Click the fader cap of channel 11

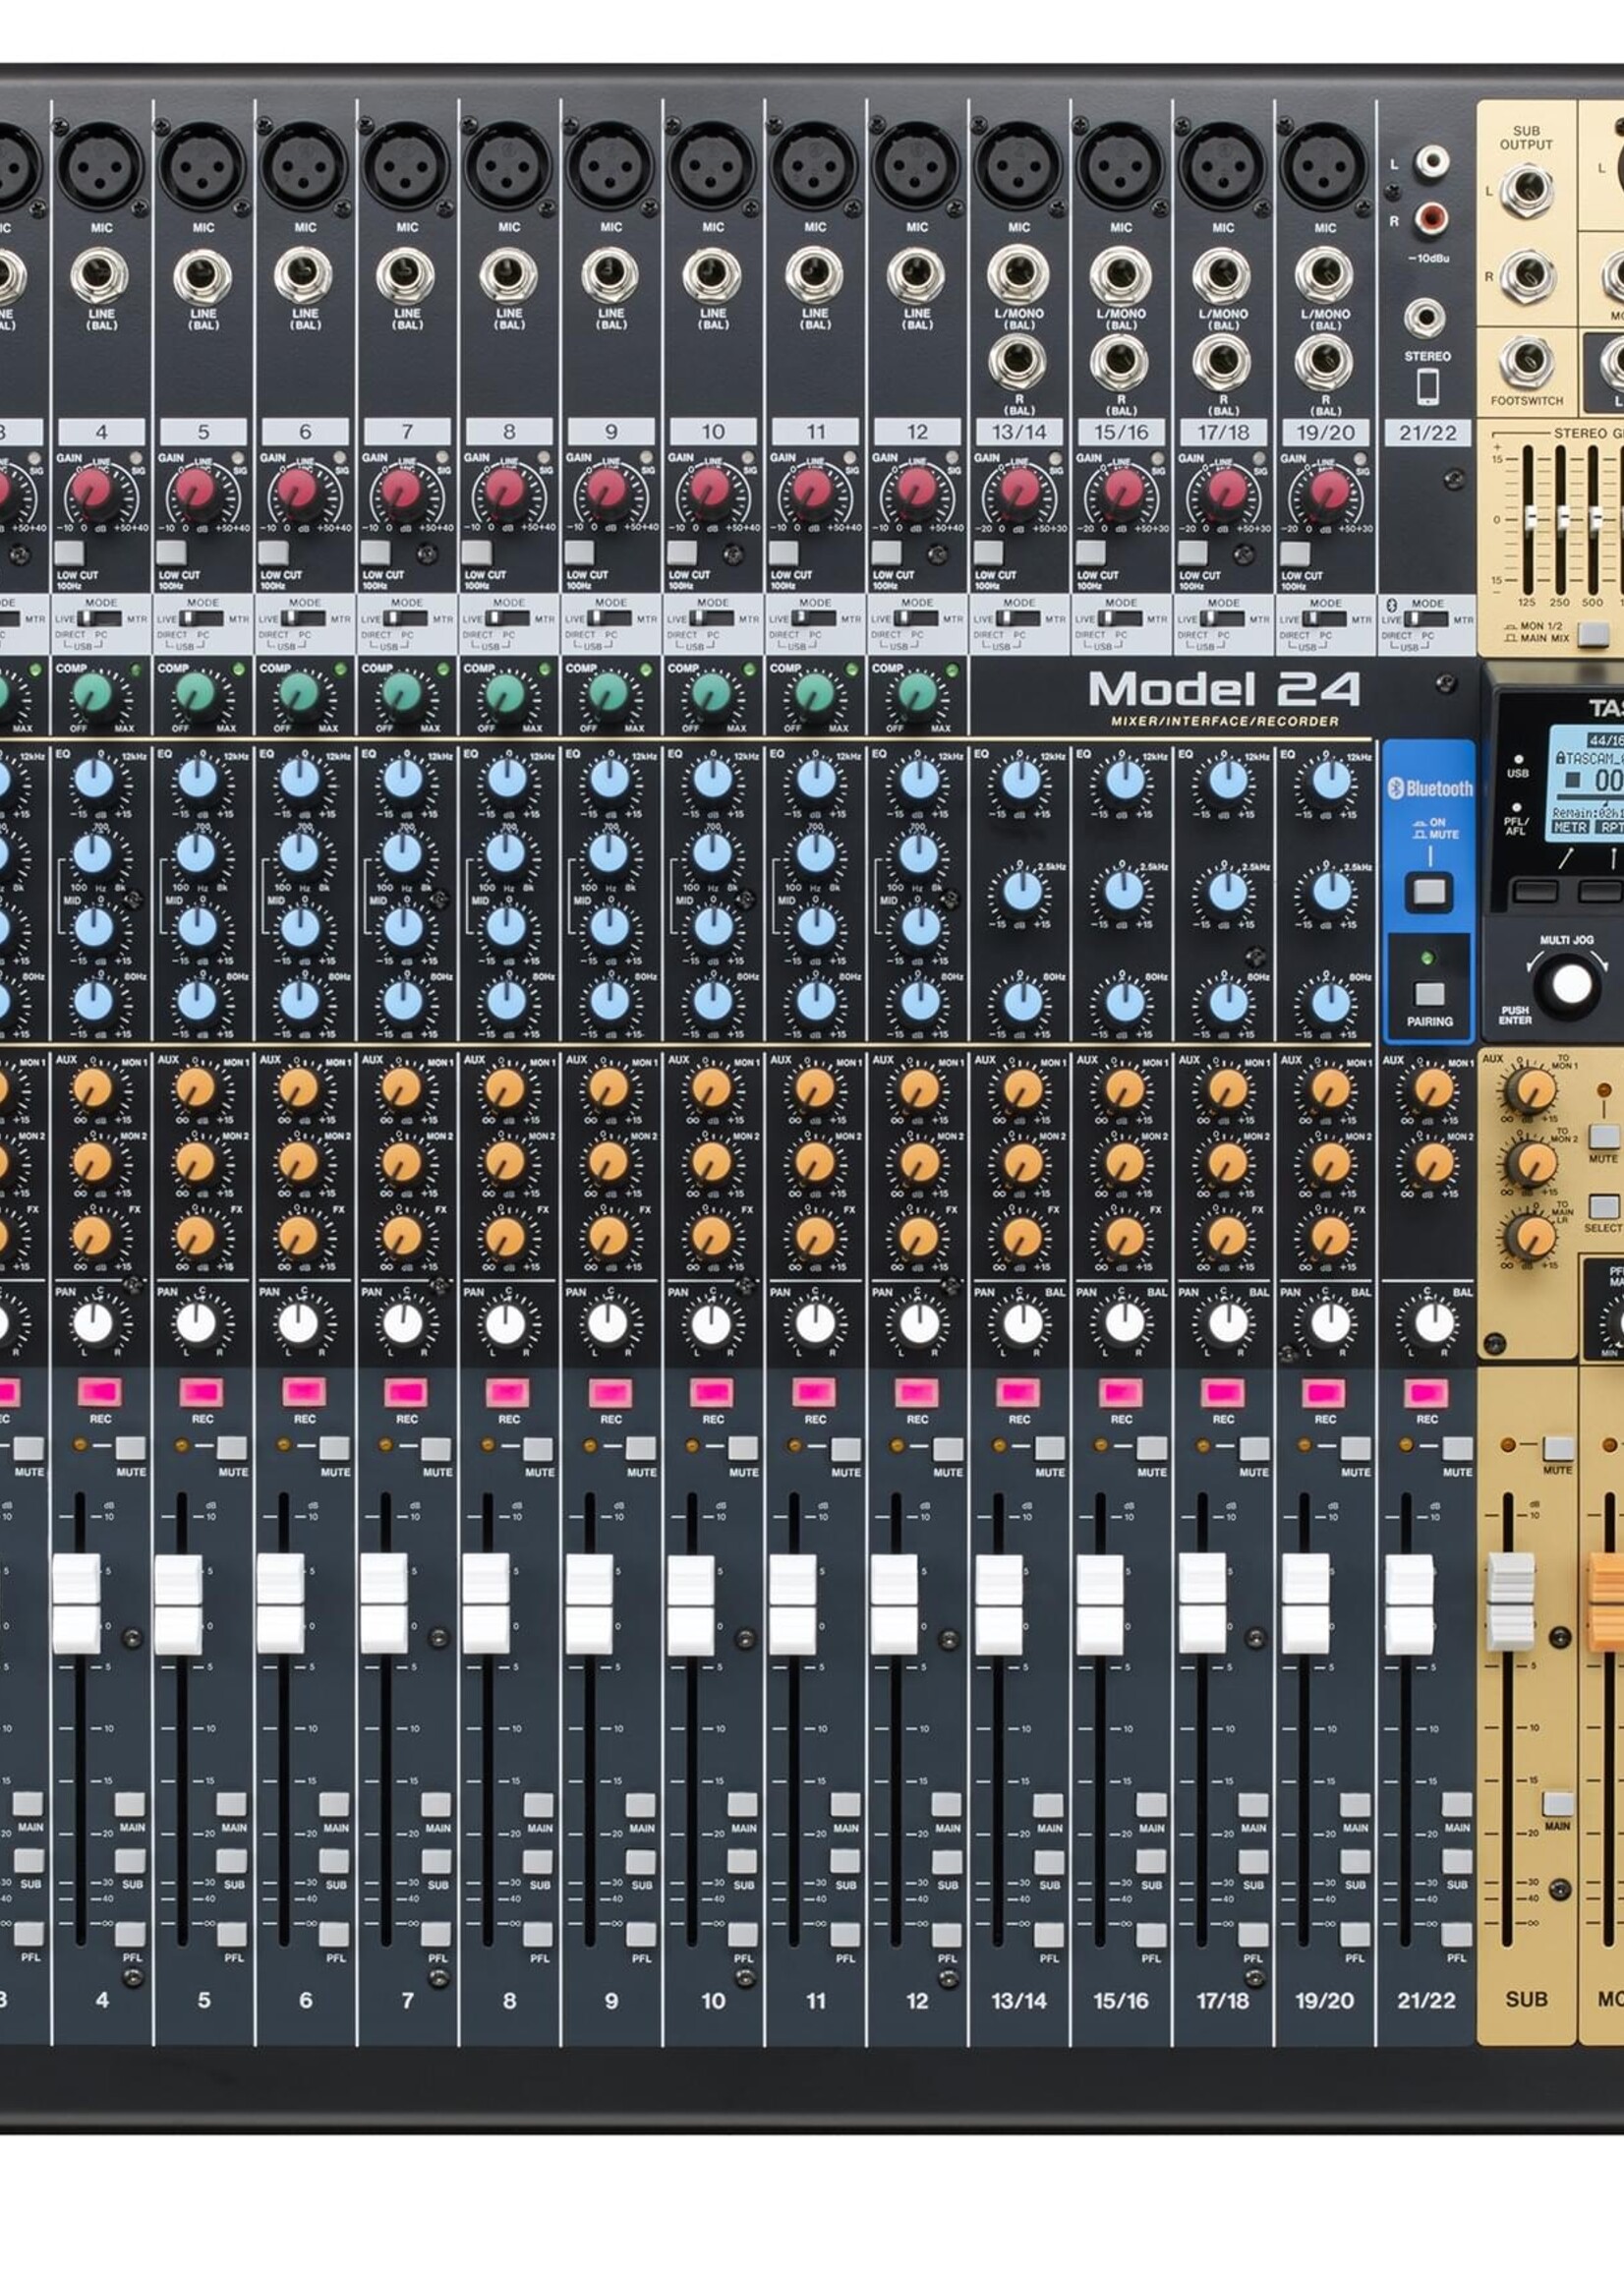pyautogui.click(x=793, y=1604)
